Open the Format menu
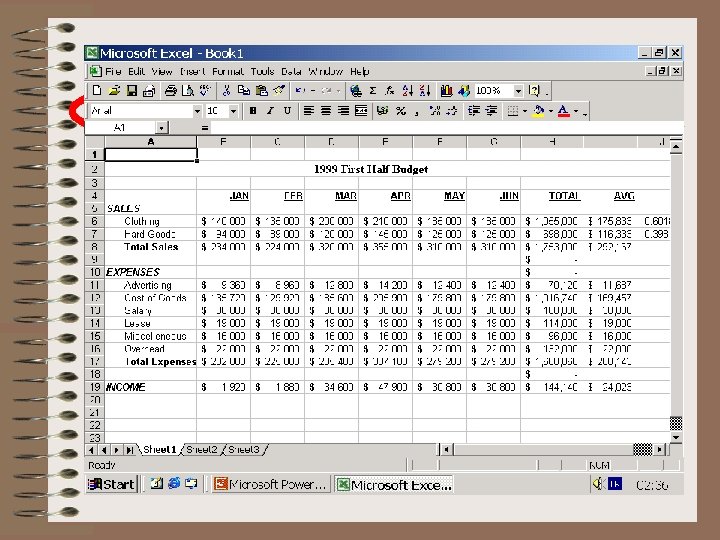The width and height of the screenshot is (720, 540). [x=228, y=72]
